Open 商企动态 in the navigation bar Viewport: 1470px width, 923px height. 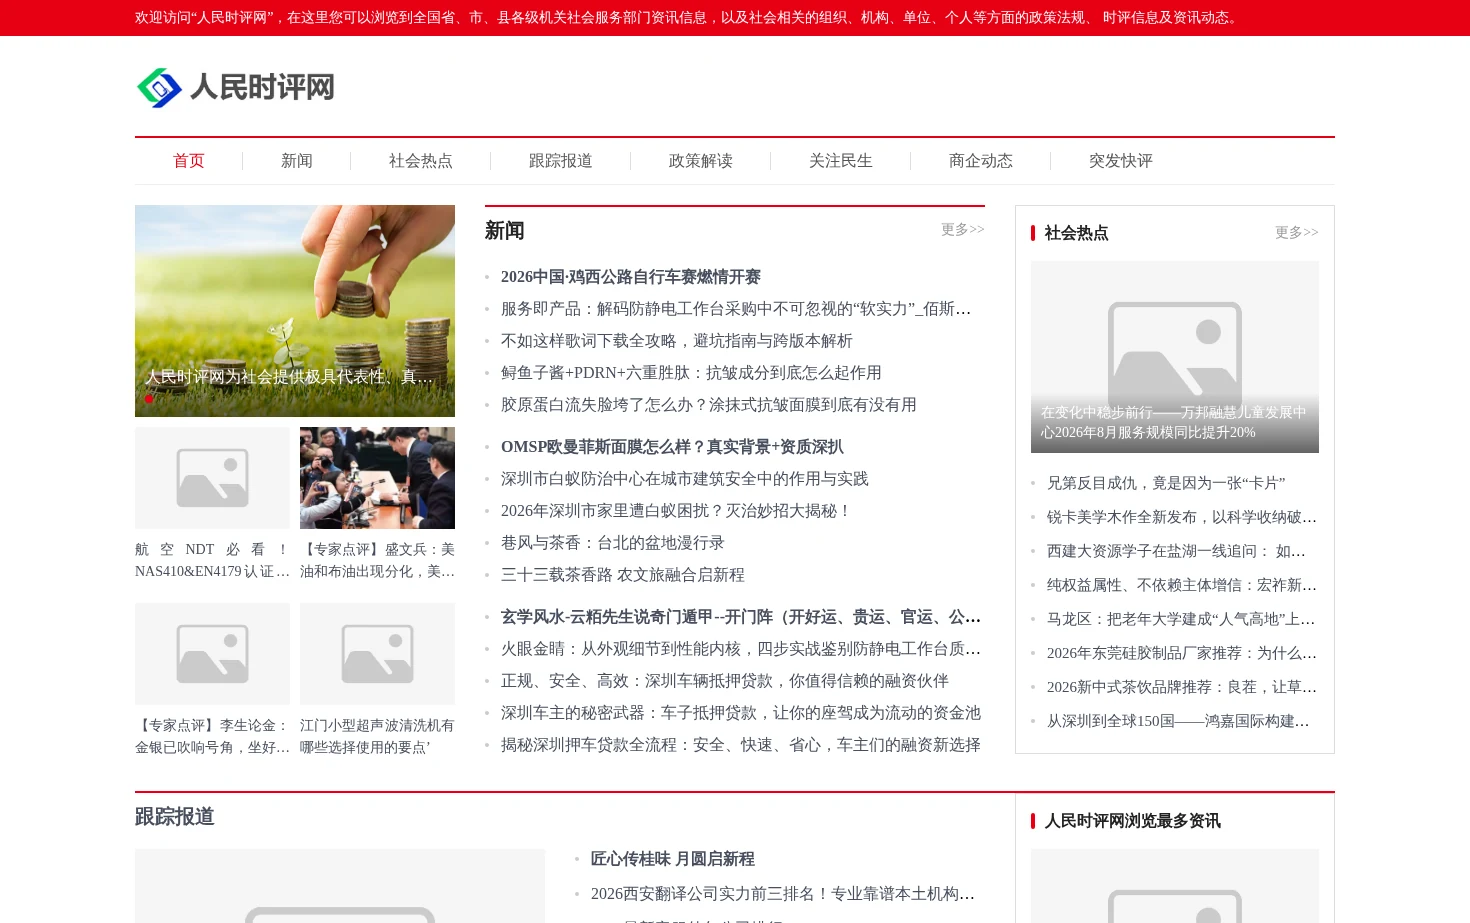click(981, 161)
